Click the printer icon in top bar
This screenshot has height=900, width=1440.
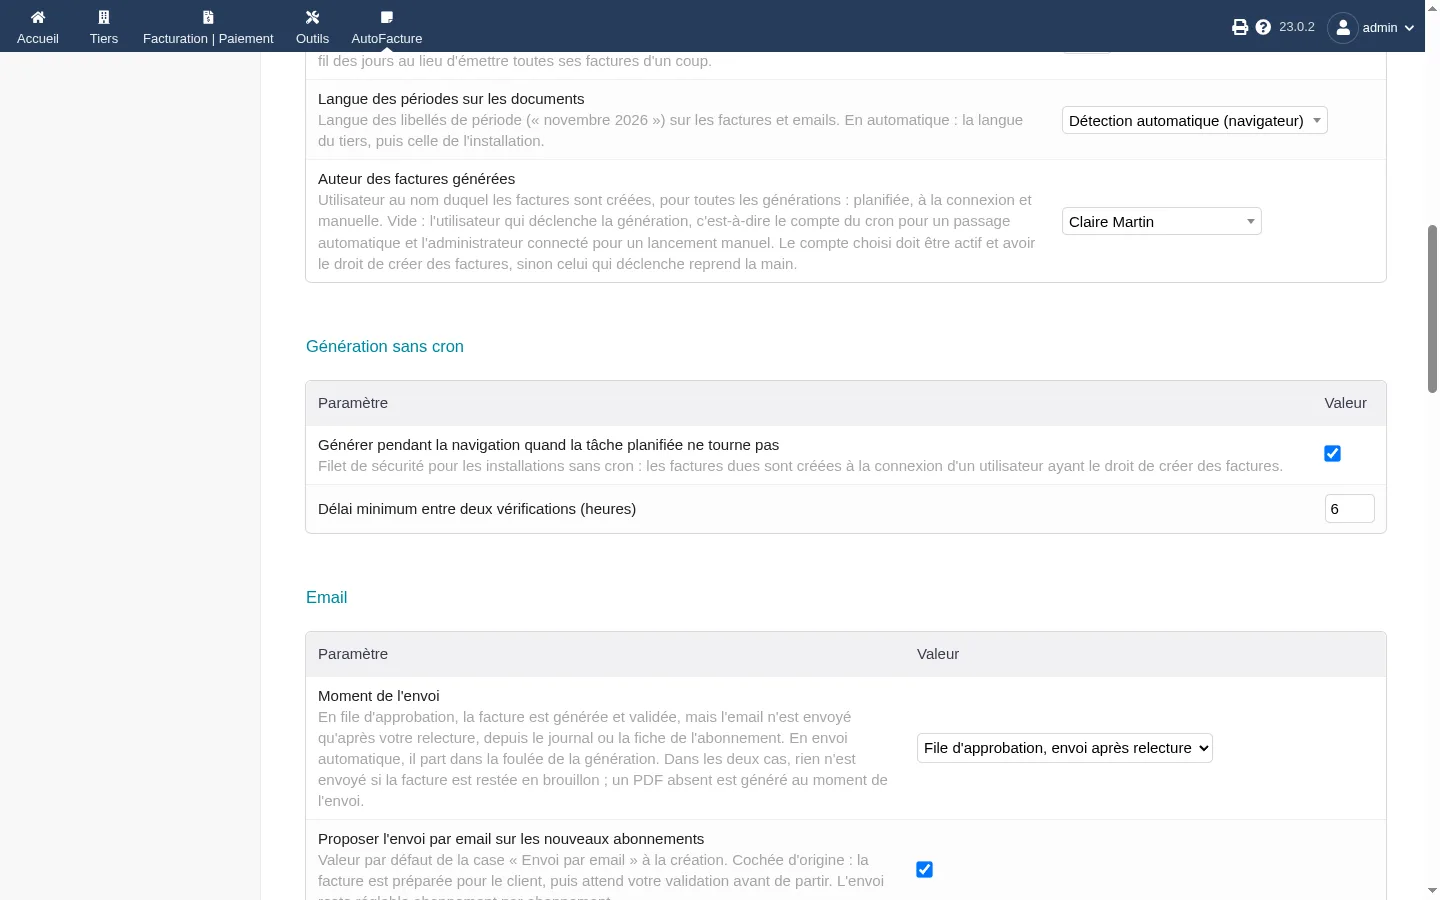1240,27
